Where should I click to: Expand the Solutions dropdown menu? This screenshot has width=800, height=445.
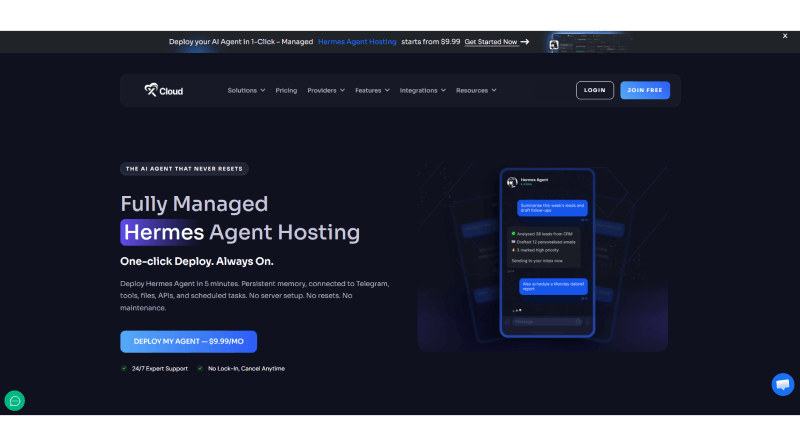246,90
